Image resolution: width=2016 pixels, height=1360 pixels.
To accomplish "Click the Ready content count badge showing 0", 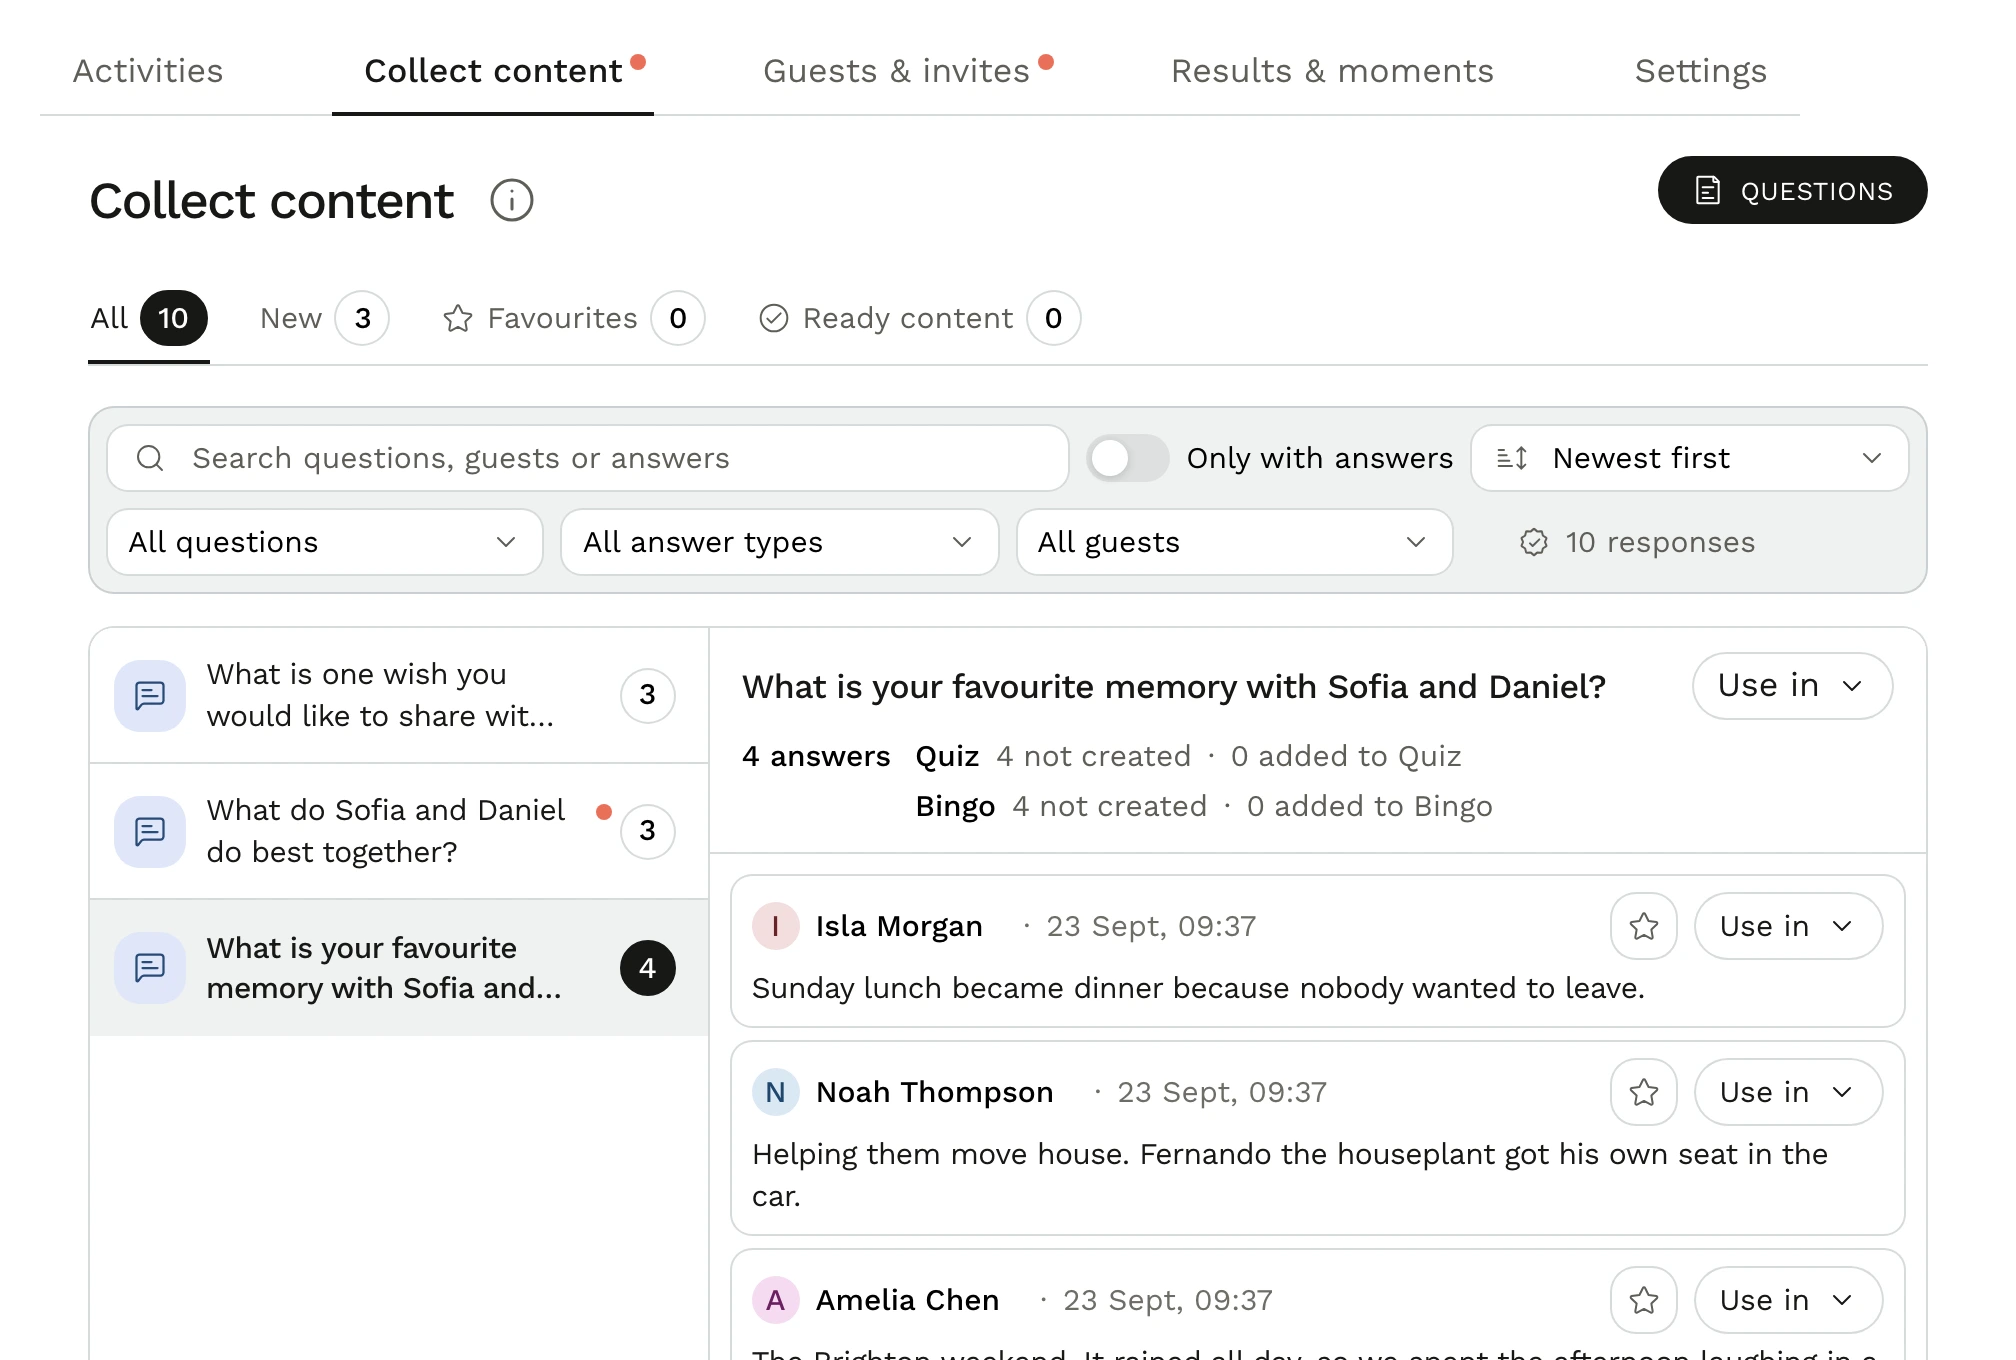I will [x=1053, y=318].
